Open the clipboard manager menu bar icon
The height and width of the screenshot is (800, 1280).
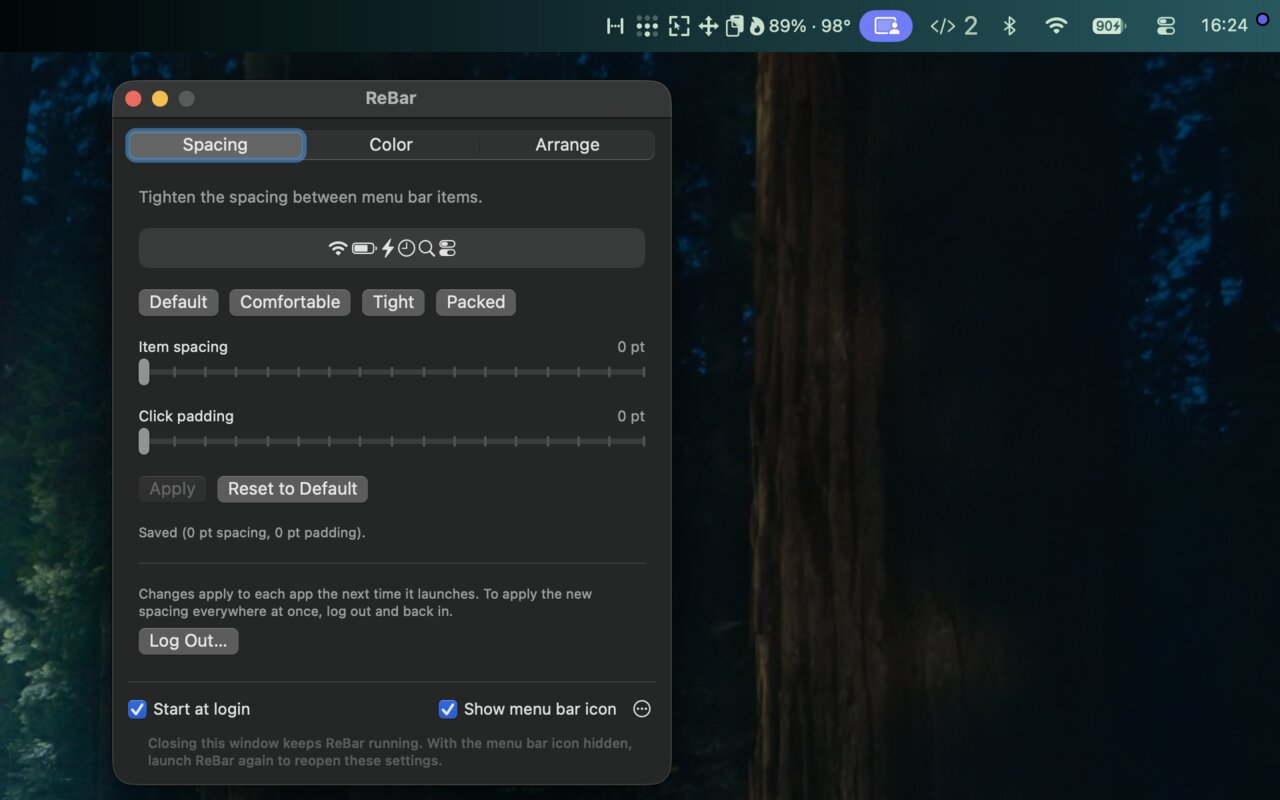(734, 26)
